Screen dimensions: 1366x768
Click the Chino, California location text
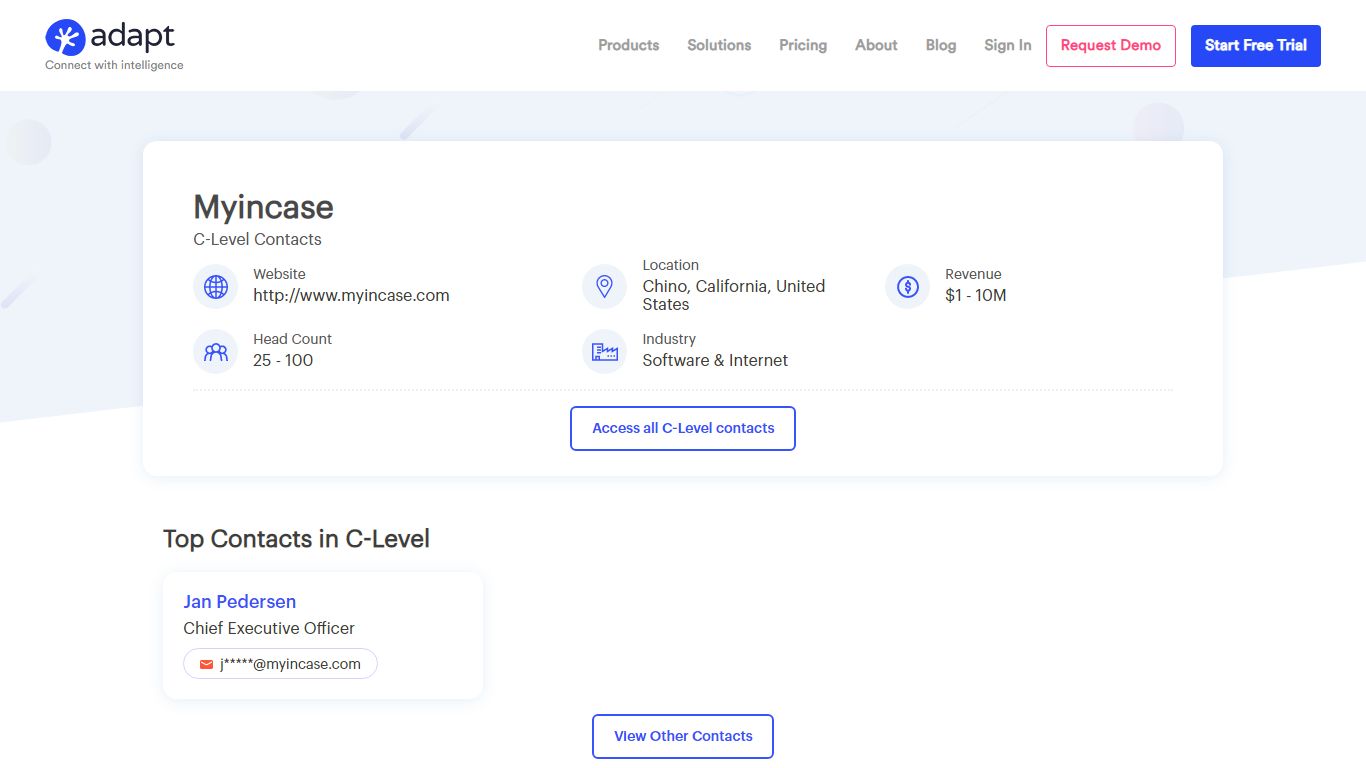coord(734,295)
